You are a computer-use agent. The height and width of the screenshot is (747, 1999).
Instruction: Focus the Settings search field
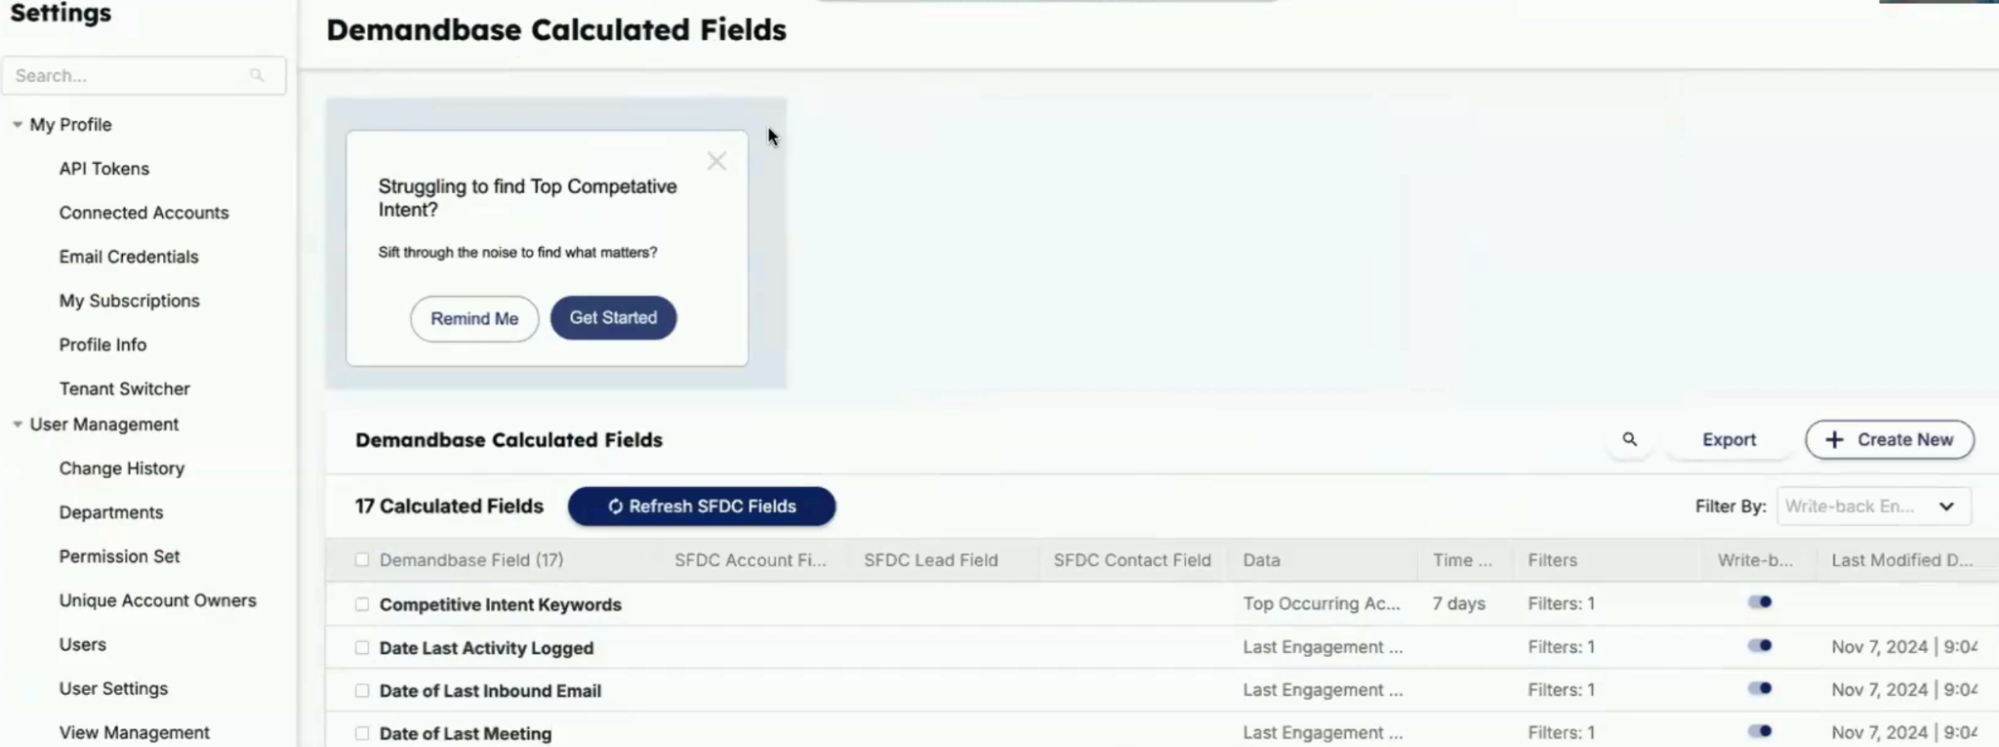[143, 75]
